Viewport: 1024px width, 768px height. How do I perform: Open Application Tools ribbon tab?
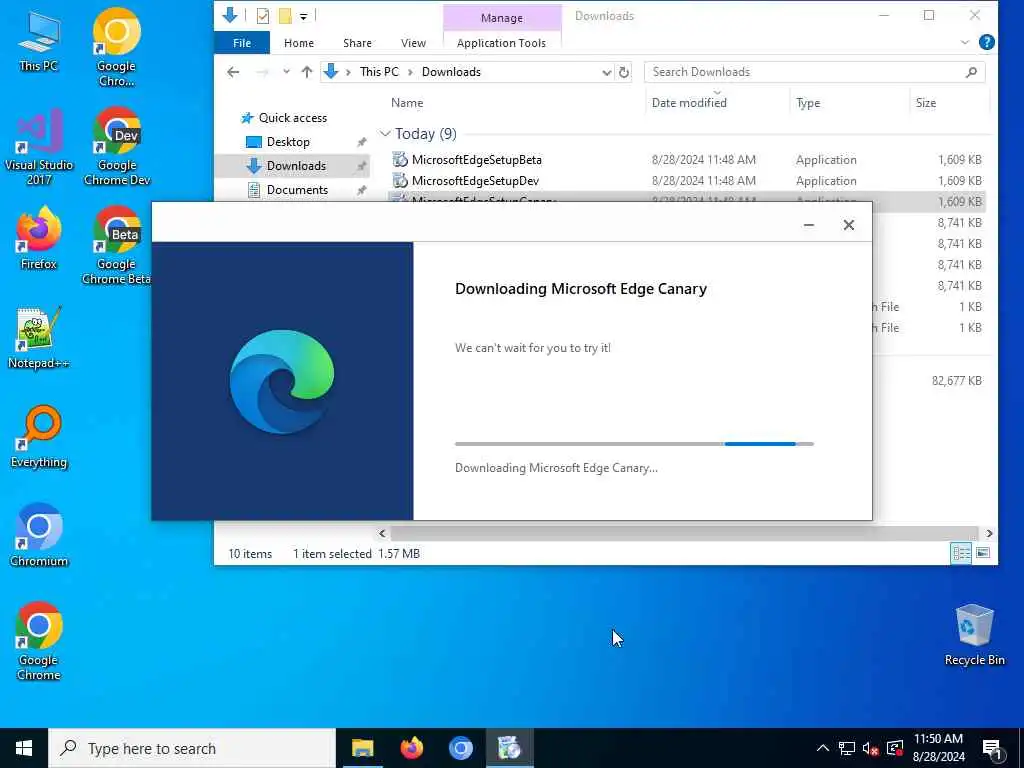502,43
